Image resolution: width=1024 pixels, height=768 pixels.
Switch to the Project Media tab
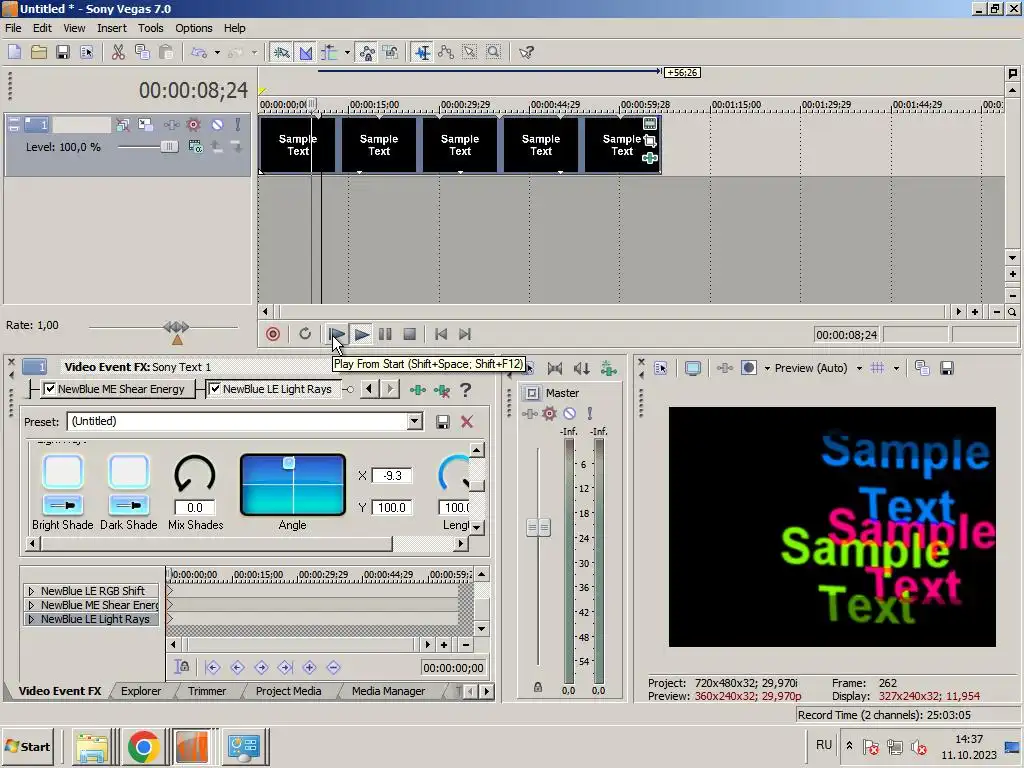click(x=288, y=691)
